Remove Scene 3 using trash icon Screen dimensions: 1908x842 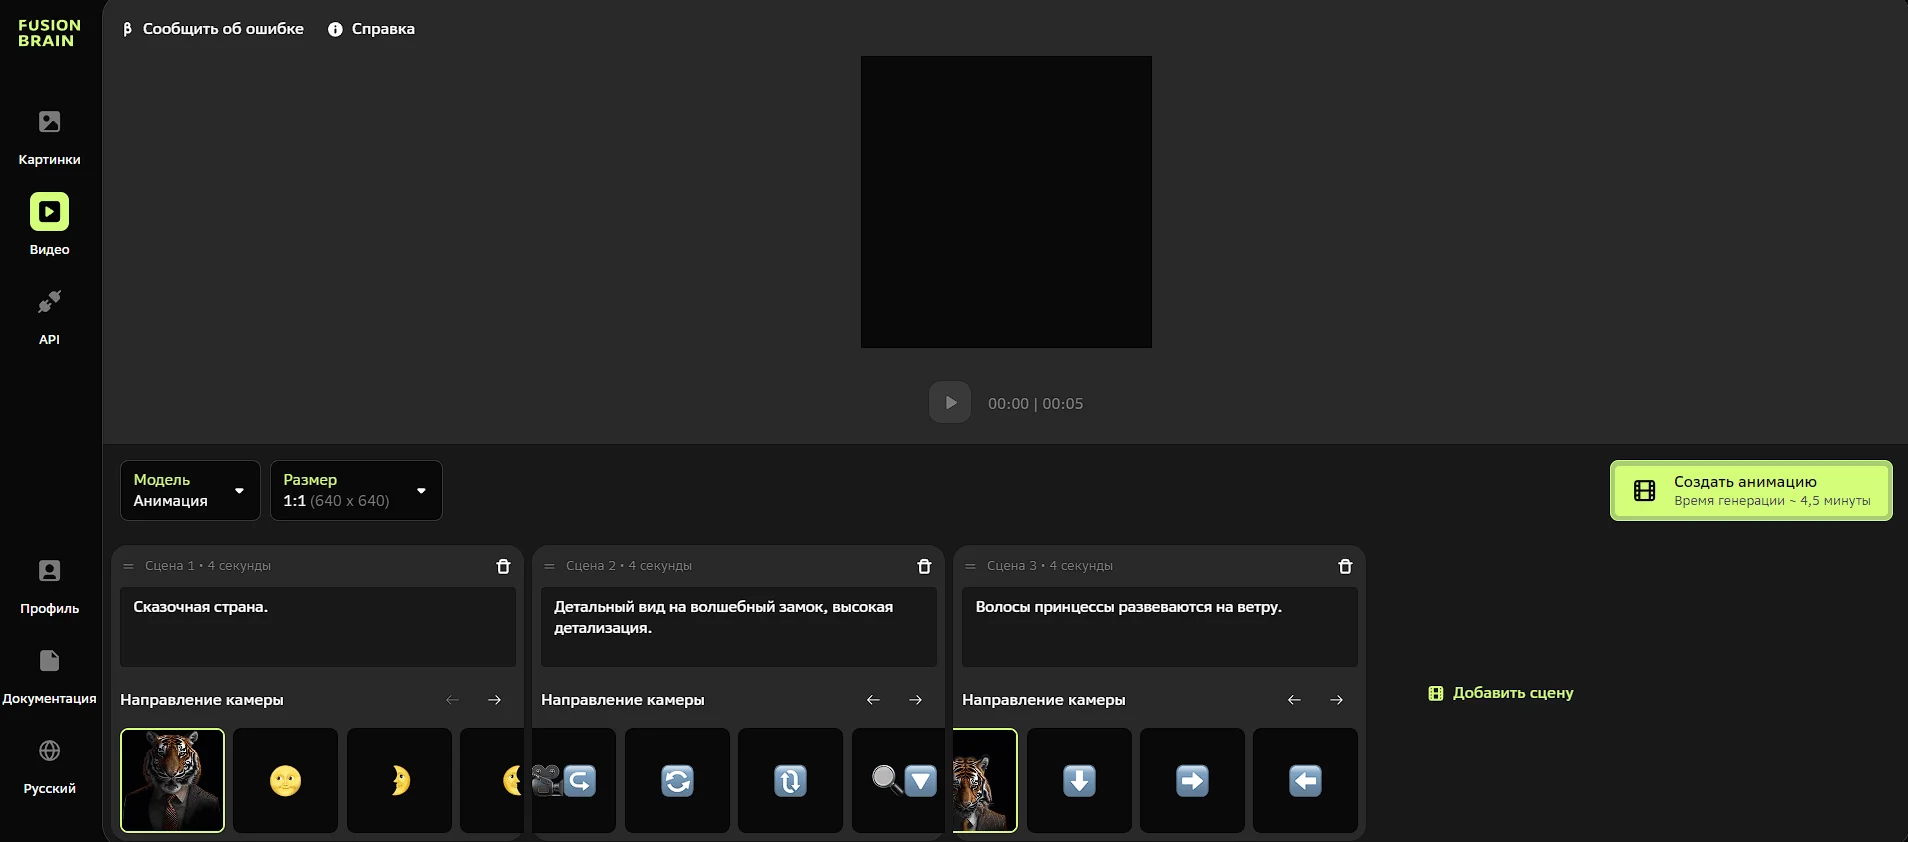coord(1345,566)
